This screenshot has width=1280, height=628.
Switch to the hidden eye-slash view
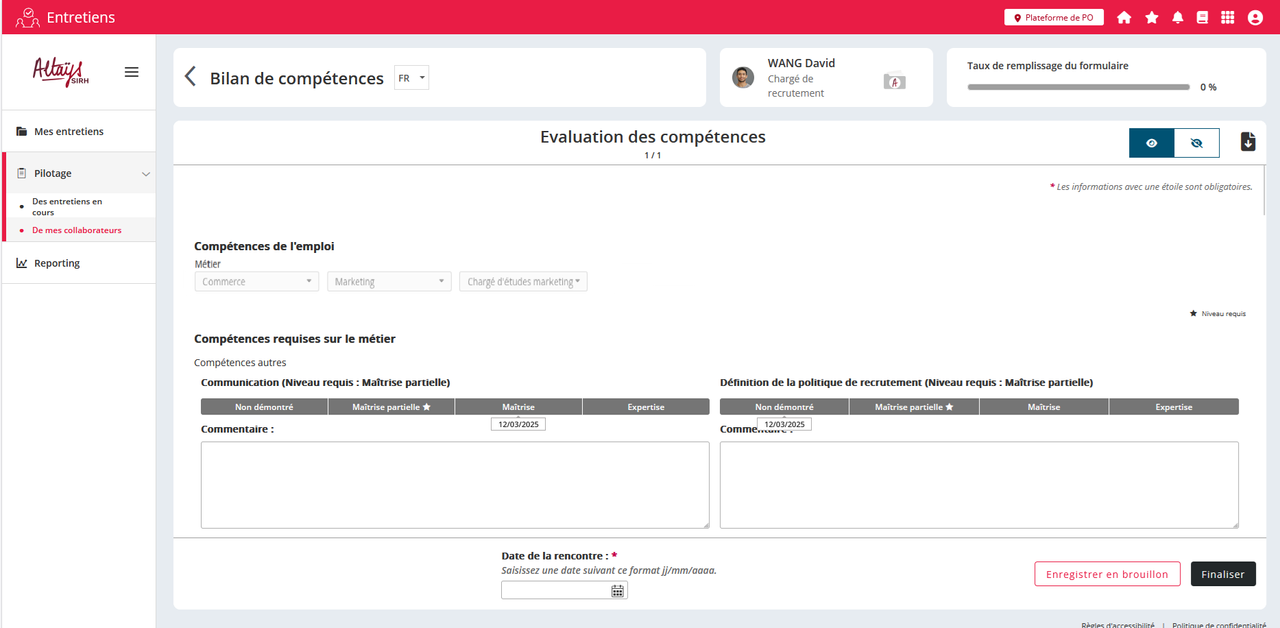(x=1196, y=143)
